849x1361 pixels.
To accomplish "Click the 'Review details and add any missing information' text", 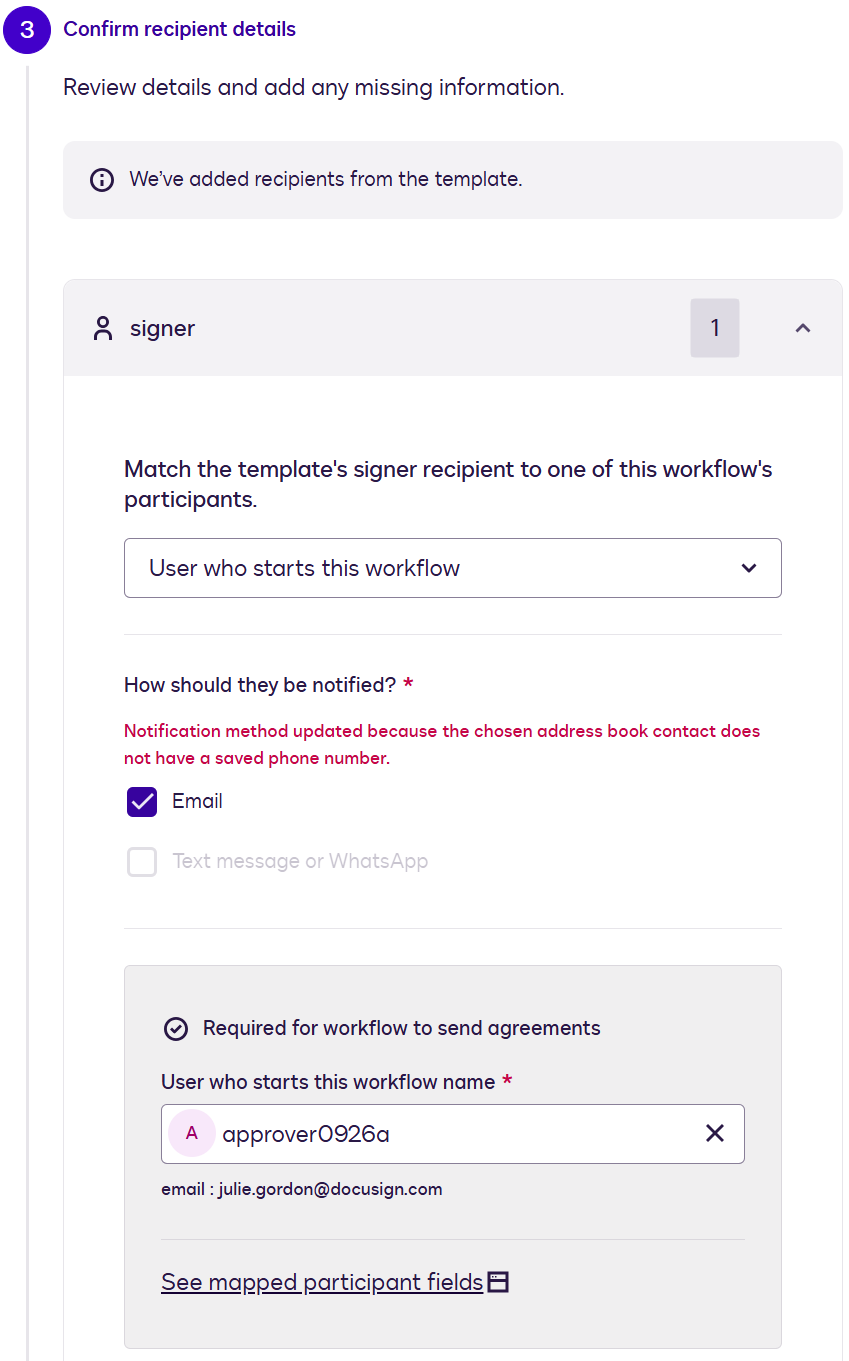I will point(314,88).
